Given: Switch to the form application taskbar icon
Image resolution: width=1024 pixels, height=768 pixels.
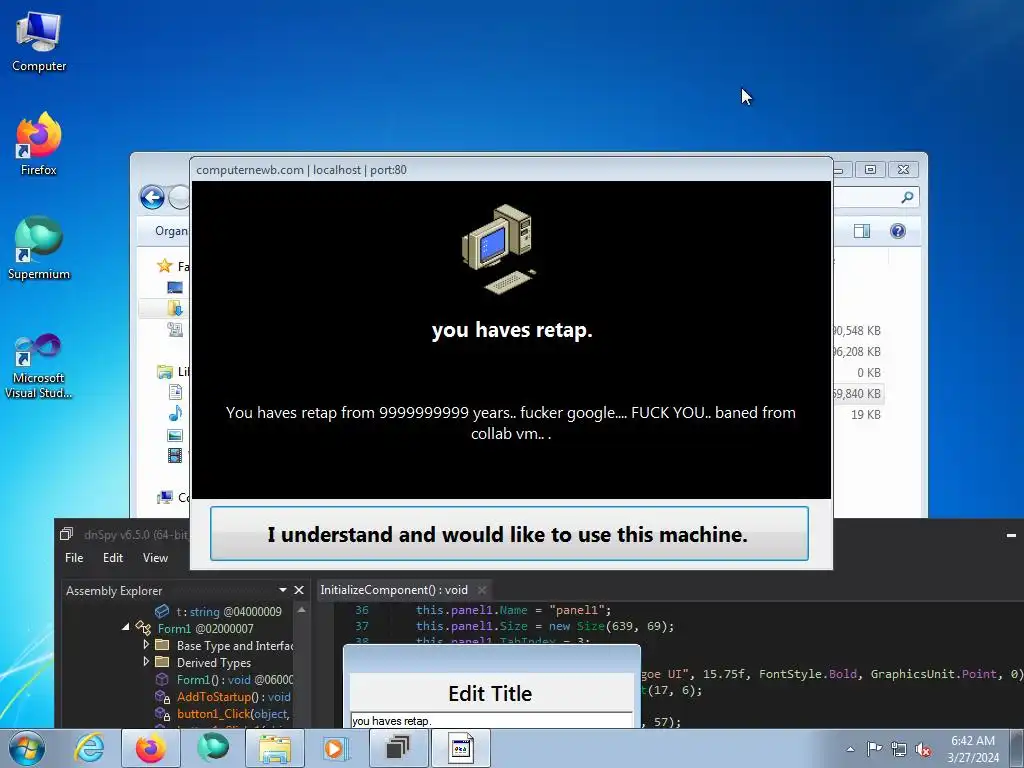Looking at the screenshot, I should tap(460, 748).
